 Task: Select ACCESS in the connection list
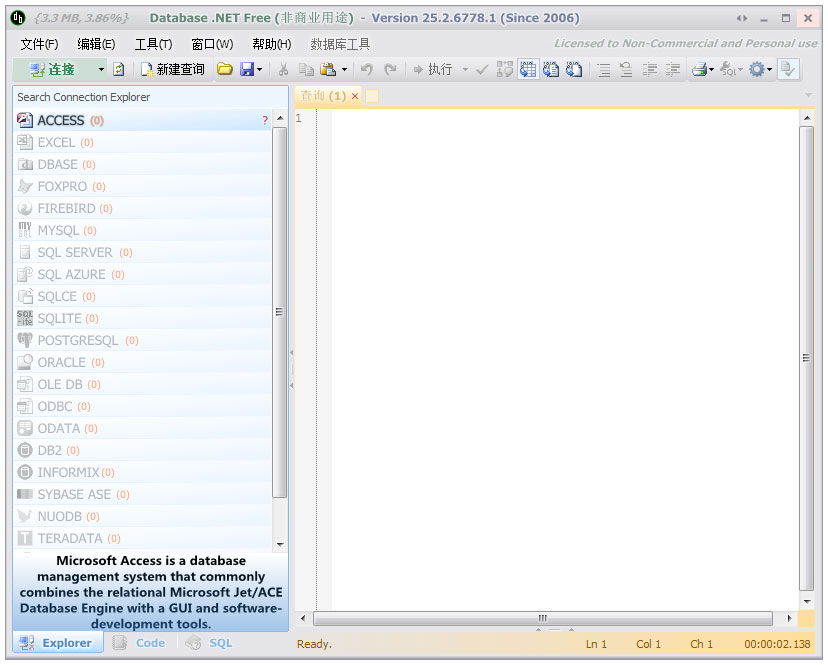(x=143, y=120)
